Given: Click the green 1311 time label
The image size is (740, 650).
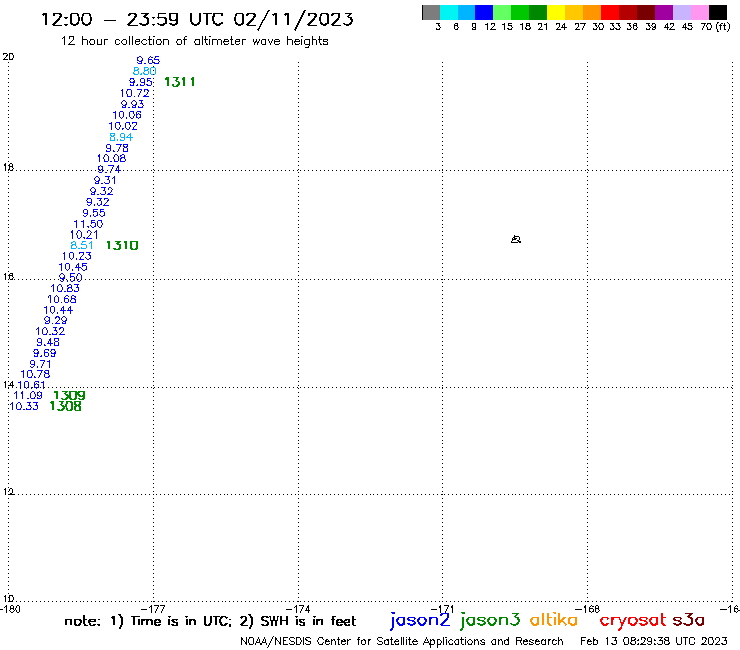Looking at the screenshot, I should click(x=179, y=82).
